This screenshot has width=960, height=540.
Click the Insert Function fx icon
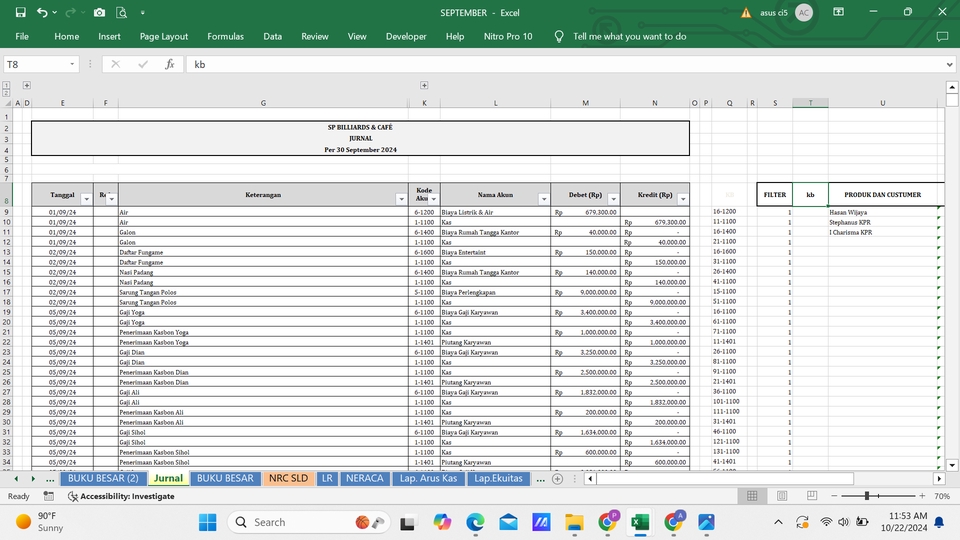pos(170,64)
